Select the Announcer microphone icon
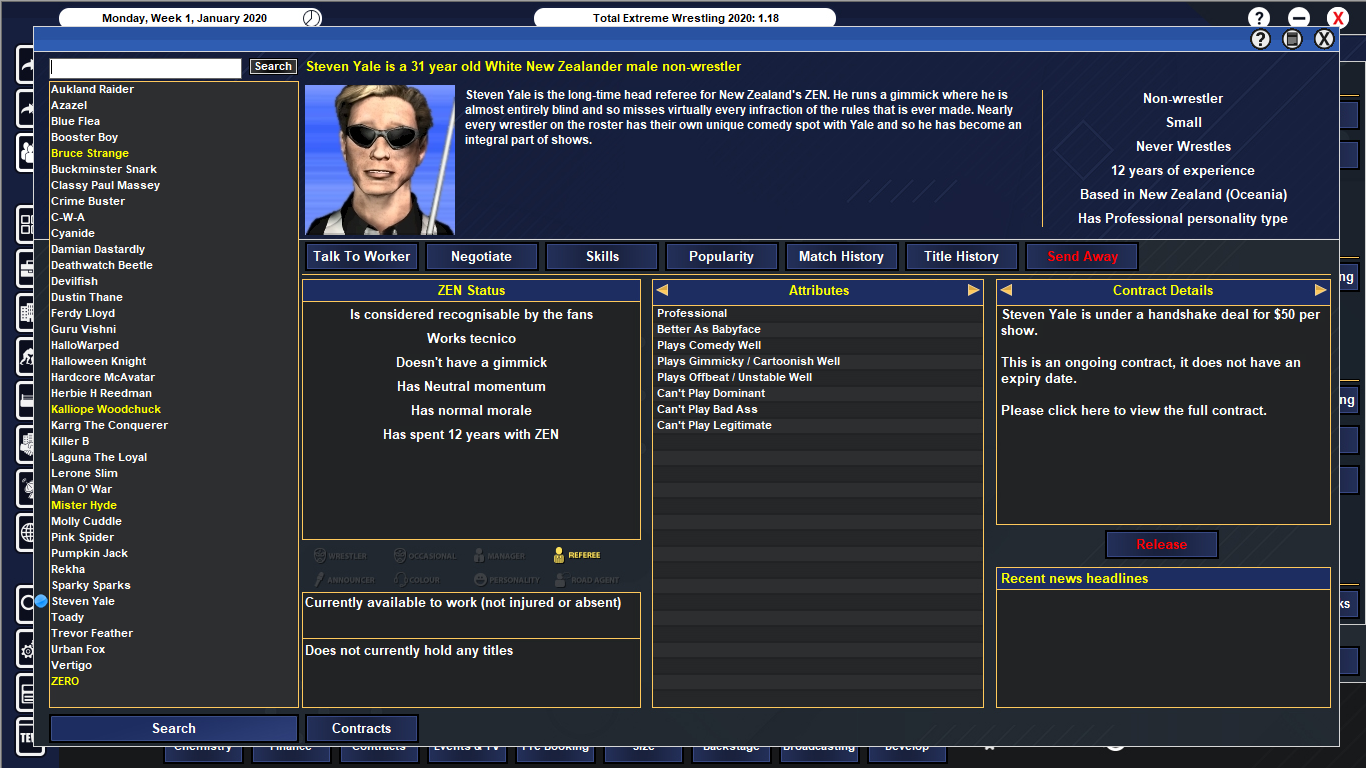 (320, 579)
